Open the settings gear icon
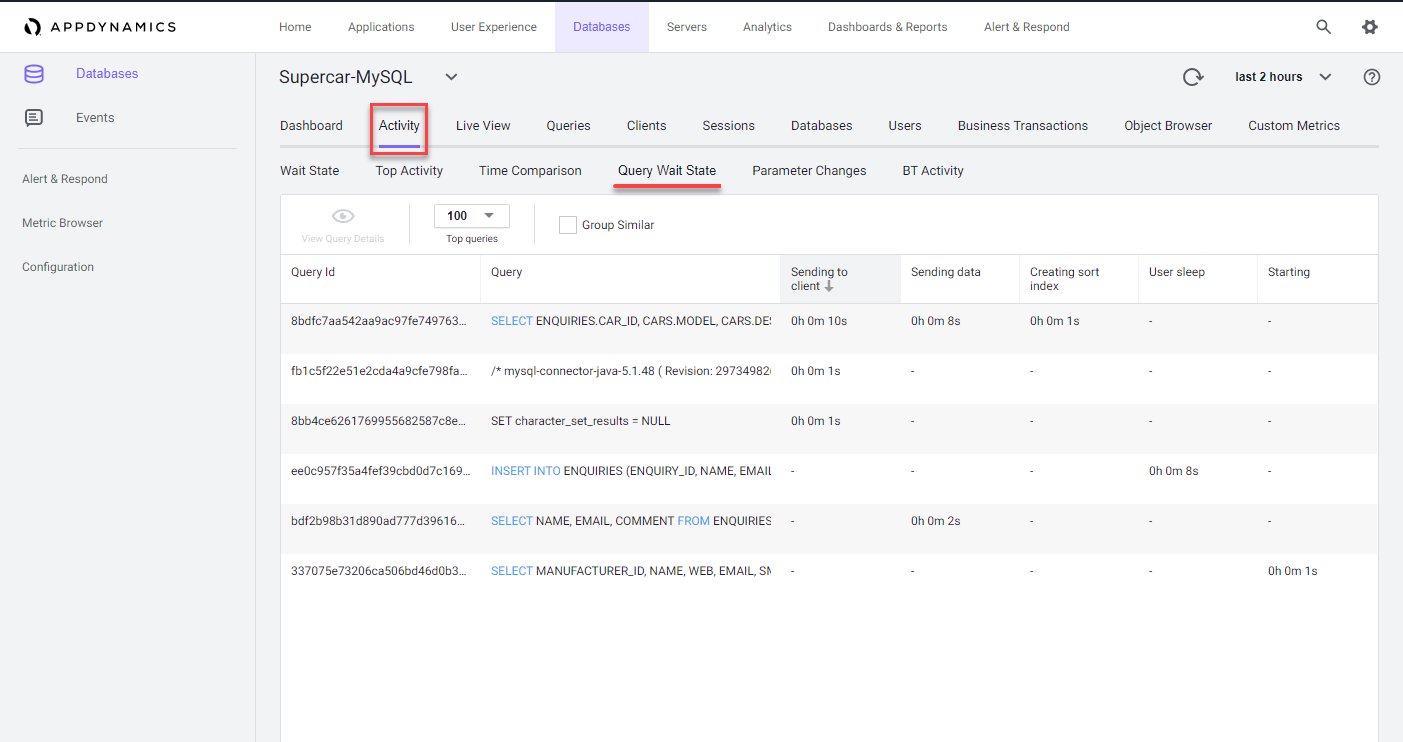 click(x=1370, y=27)
